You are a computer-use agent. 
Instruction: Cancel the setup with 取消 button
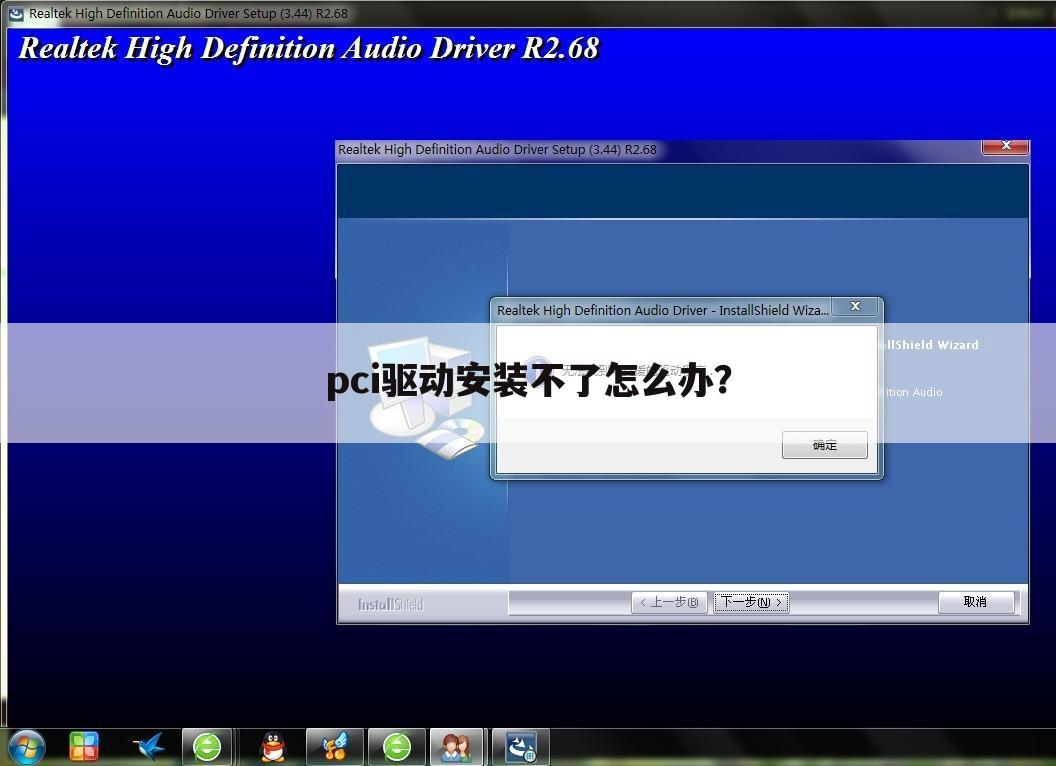976,602
